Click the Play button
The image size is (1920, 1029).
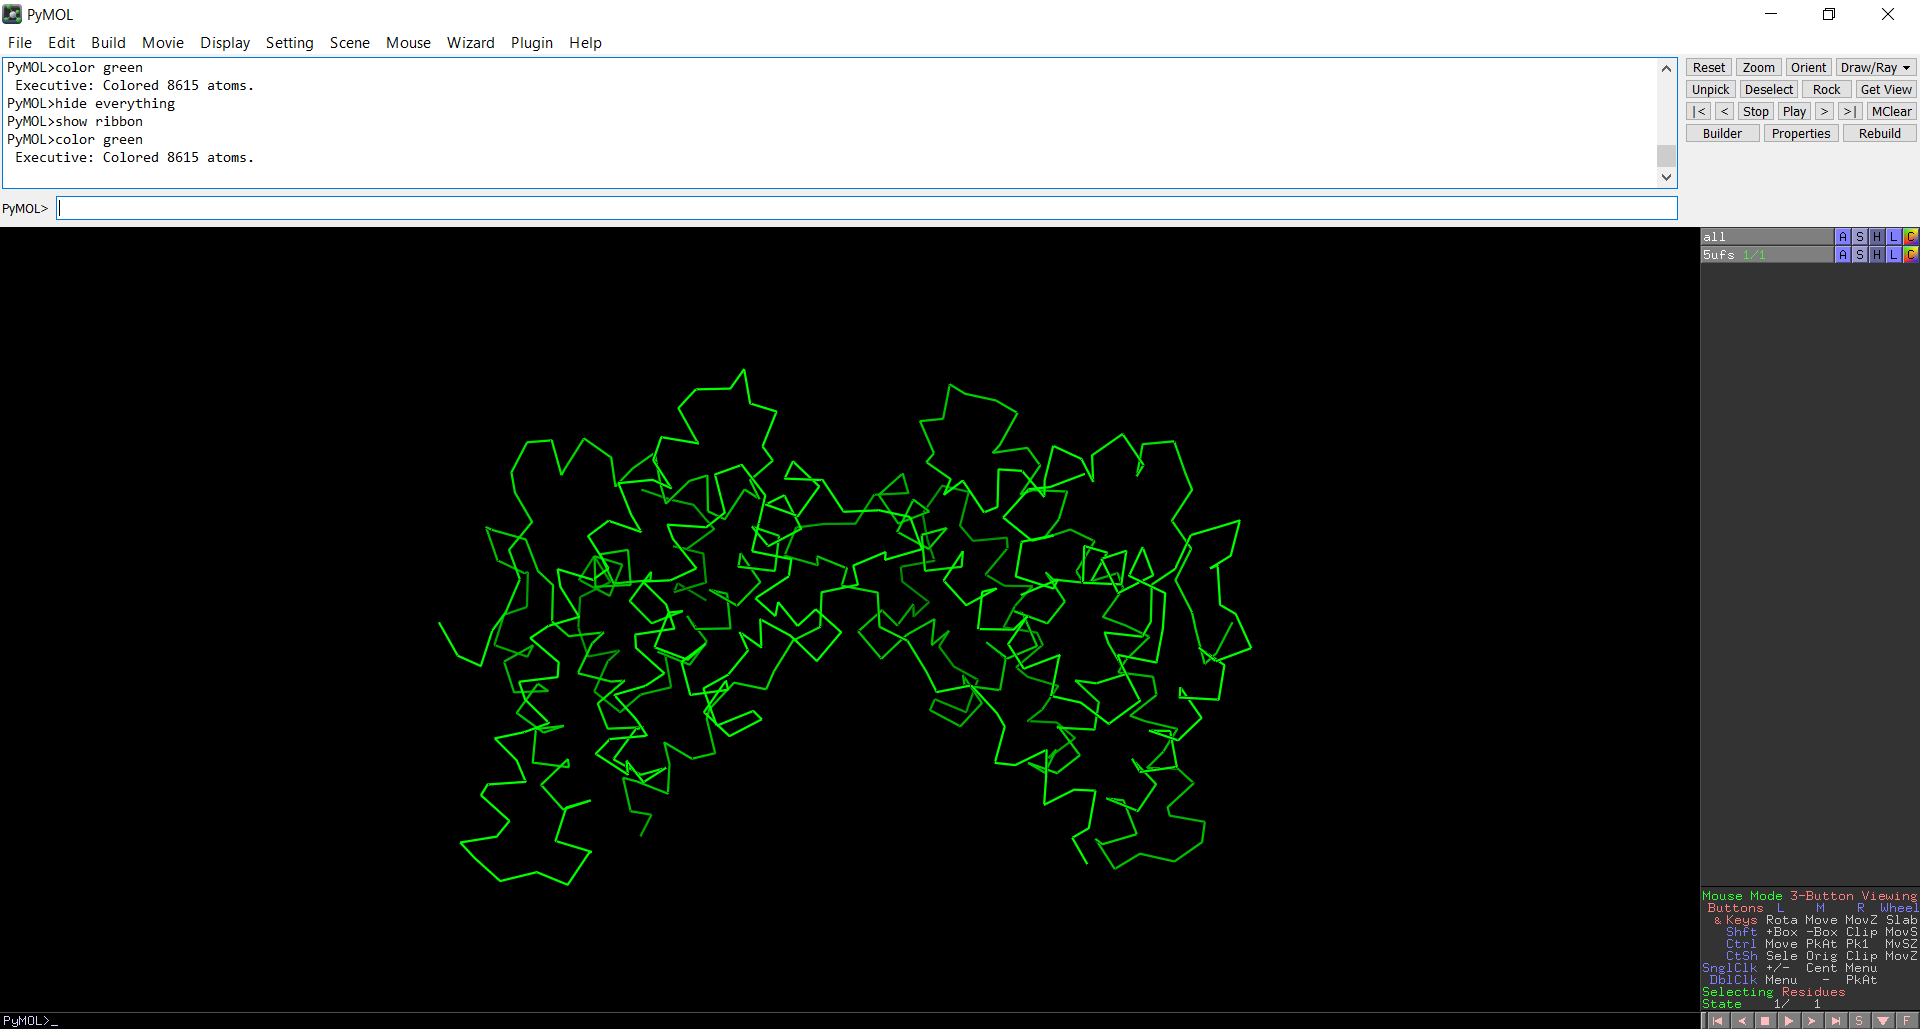tap(1795, 112)
